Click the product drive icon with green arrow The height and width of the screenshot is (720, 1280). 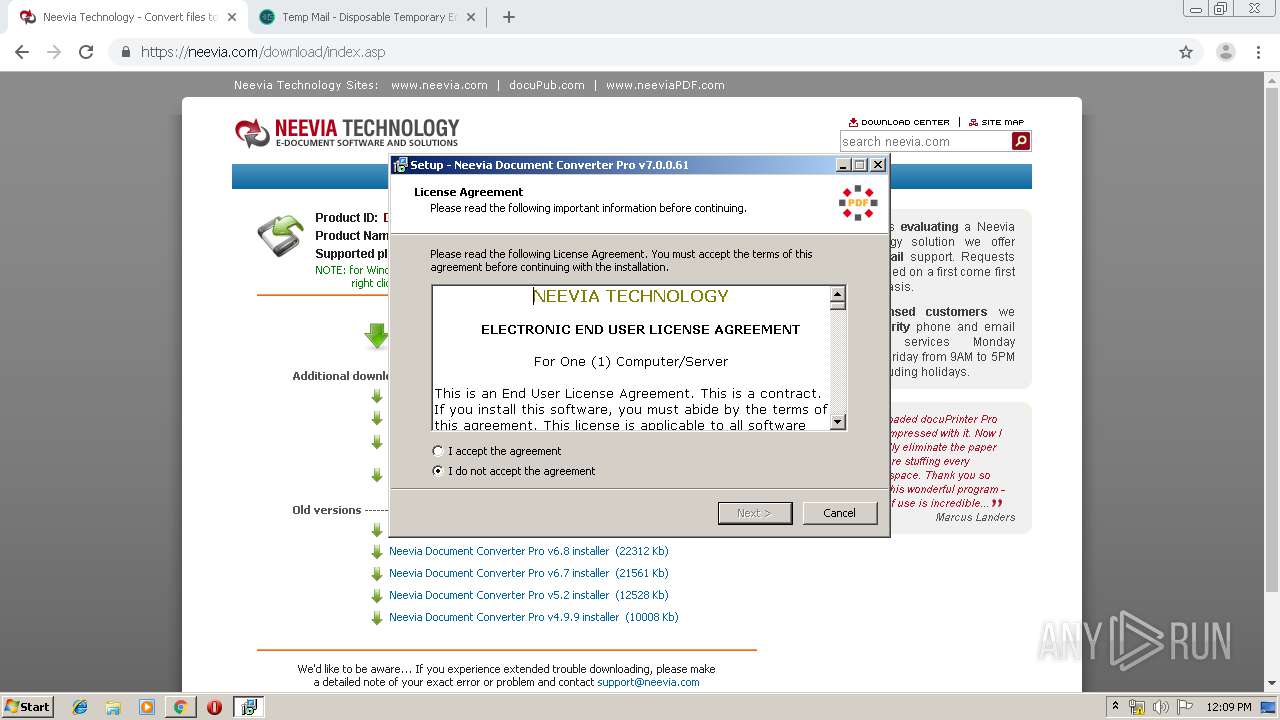[280, 236]
